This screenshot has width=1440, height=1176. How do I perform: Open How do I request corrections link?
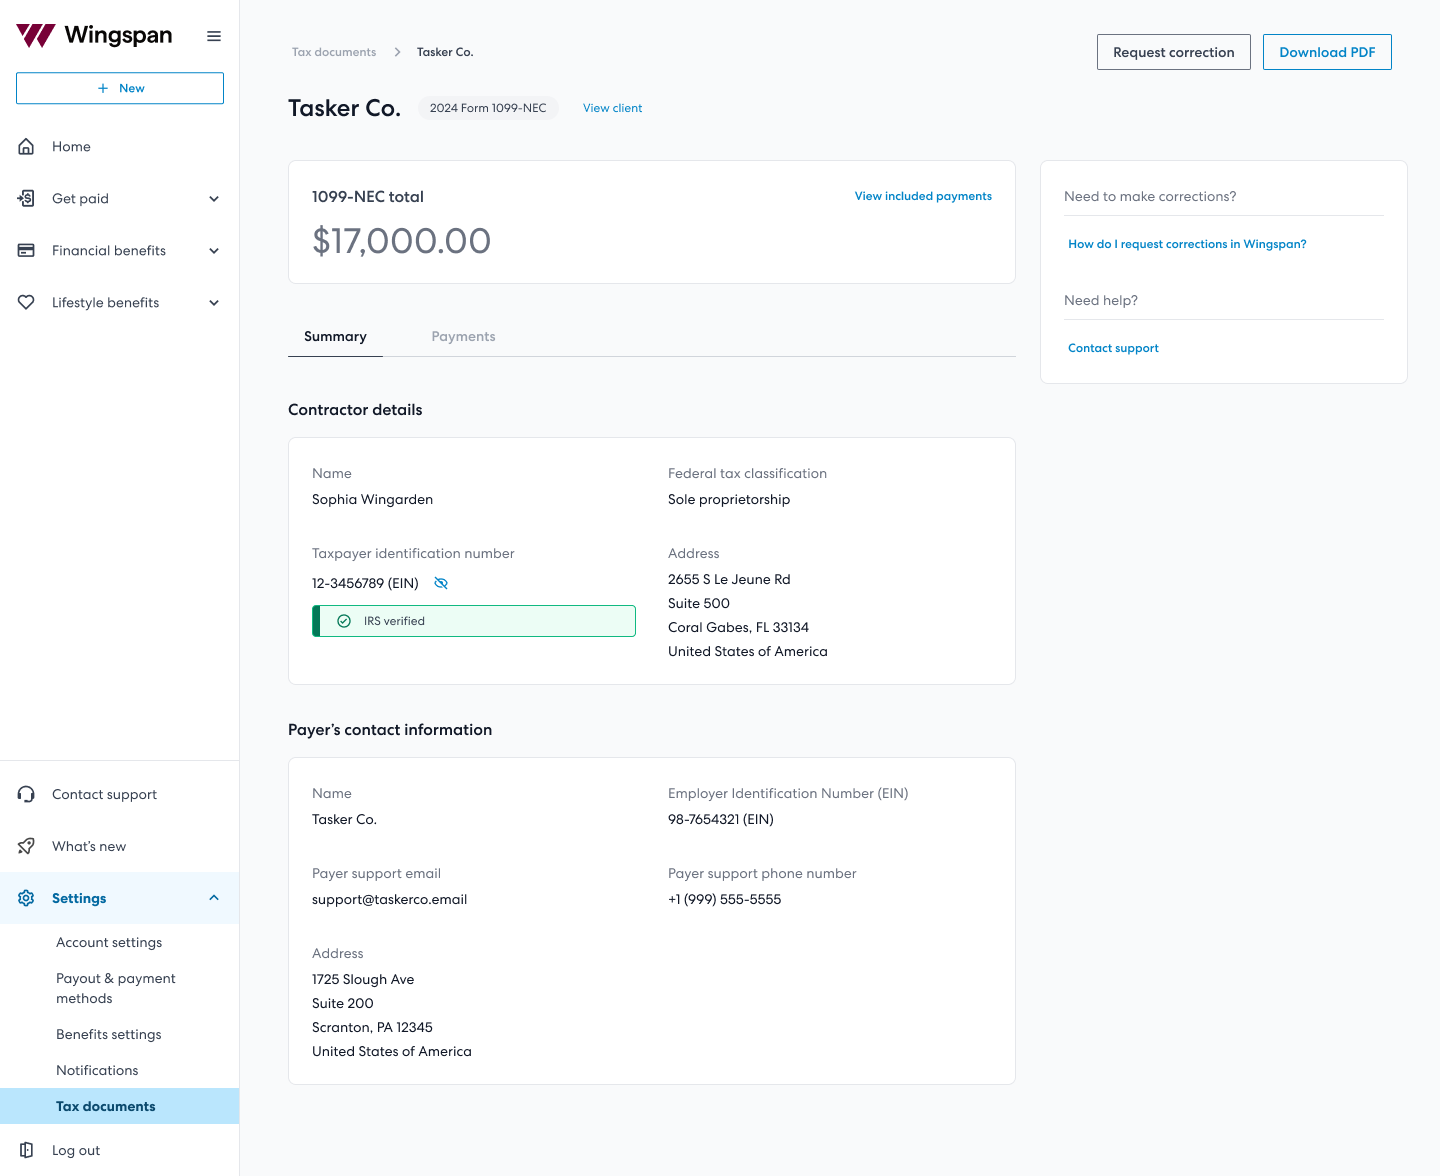(1187, 244)
